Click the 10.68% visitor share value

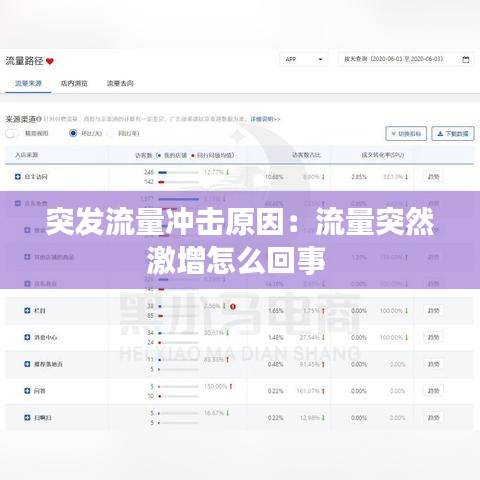click(274, 177)
